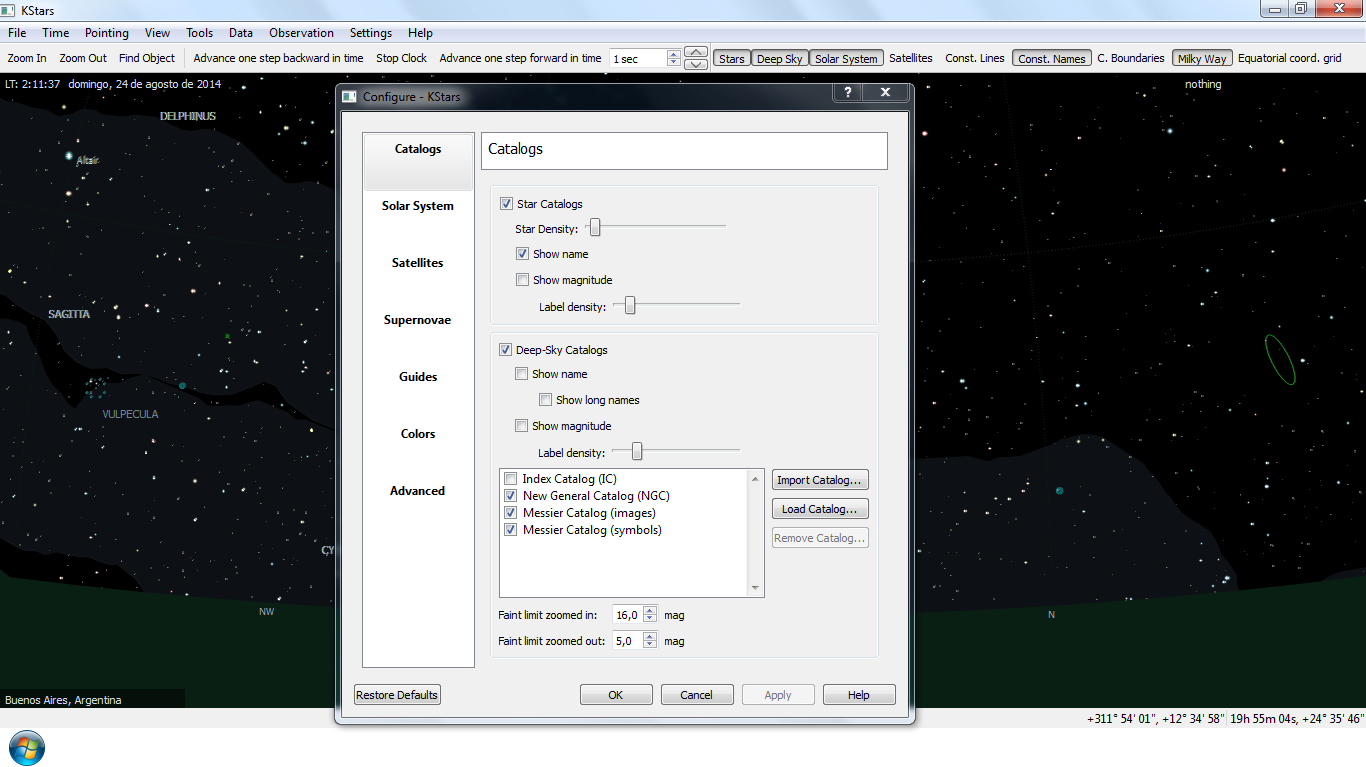Open the Supernovae settings page
The height and width of the screenshot is (767, 1366).
(x=418, y=320)
